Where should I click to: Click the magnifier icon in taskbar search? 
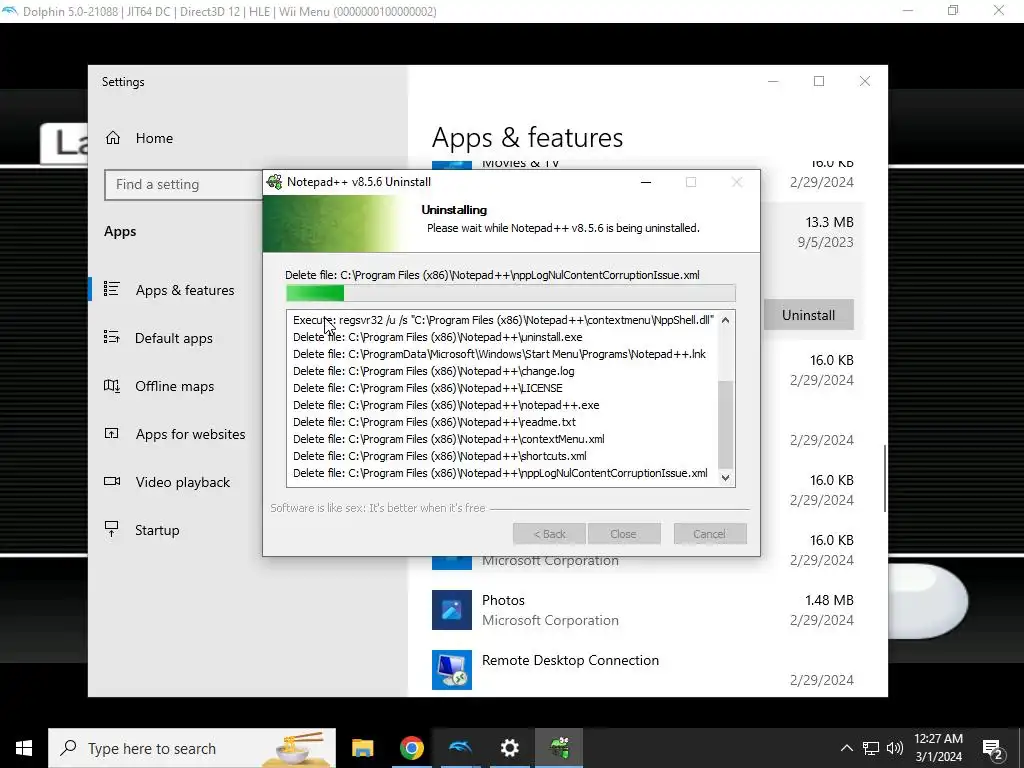point(68,748)
